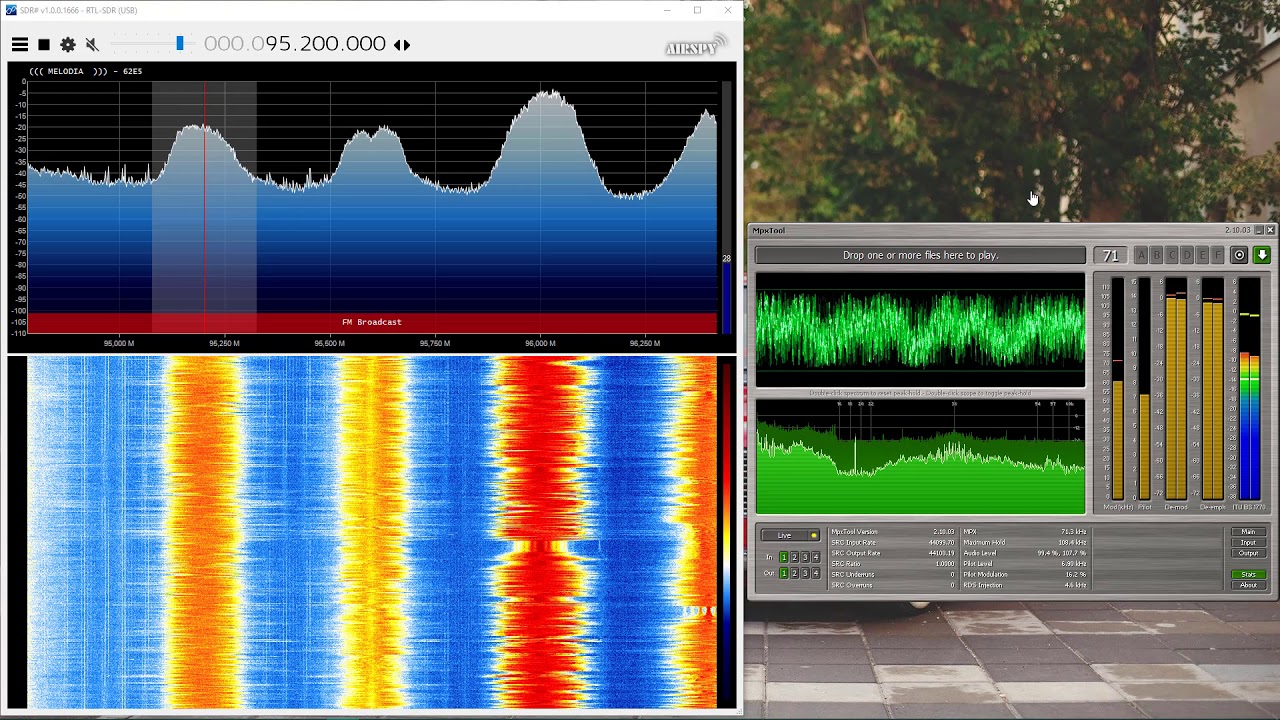Screen dimensions: 1280x720
Task: Adjust the SDR# spectrum zoom slider on the right side
Action: pos(727,208)
